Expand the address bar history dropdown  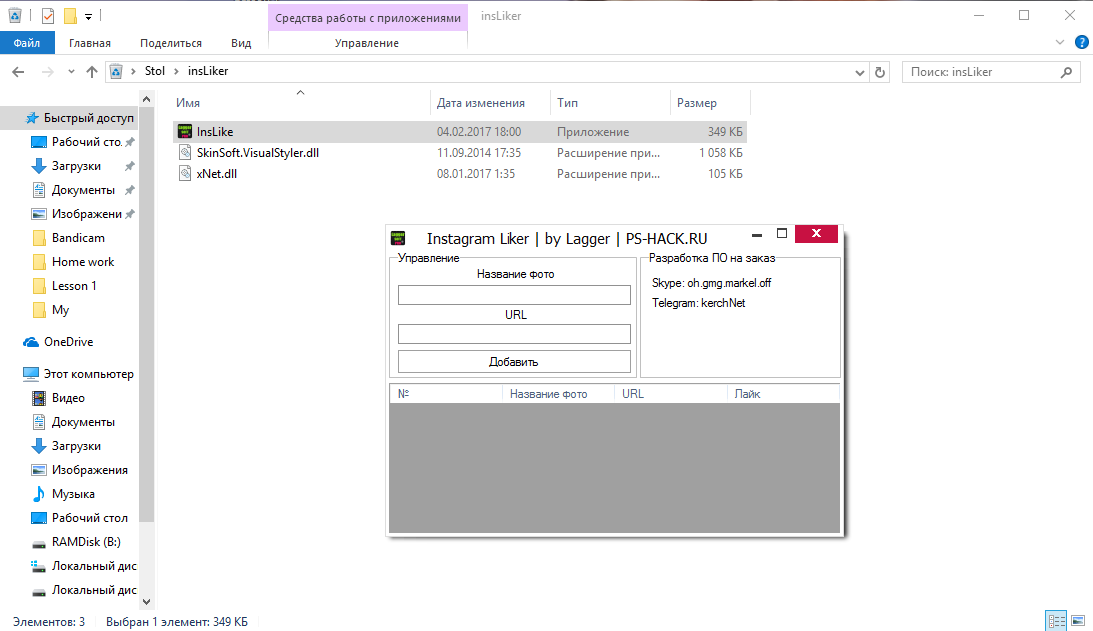pyautogui.click(x=859, y=72)
